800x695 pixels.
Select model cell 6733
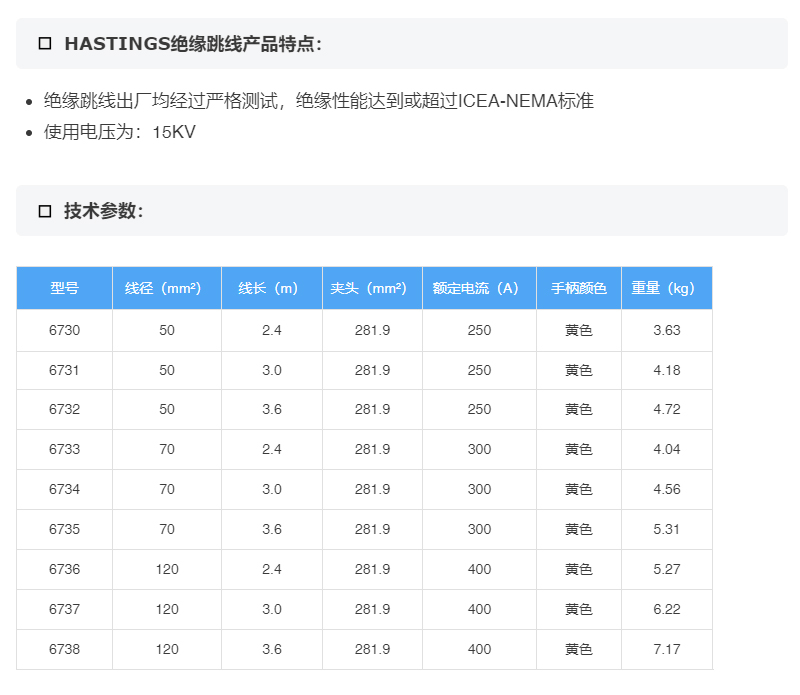pyautogui.click(x=64, y=449)
